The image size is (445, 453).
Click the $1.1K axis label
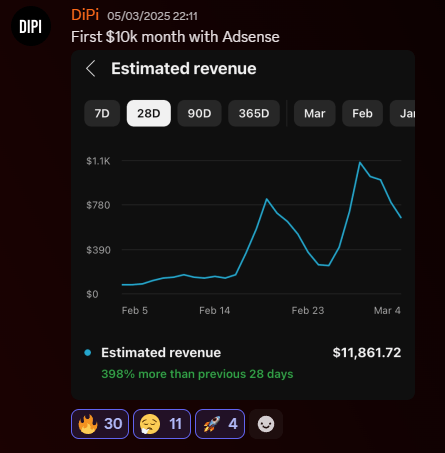[x=98, y=161]
